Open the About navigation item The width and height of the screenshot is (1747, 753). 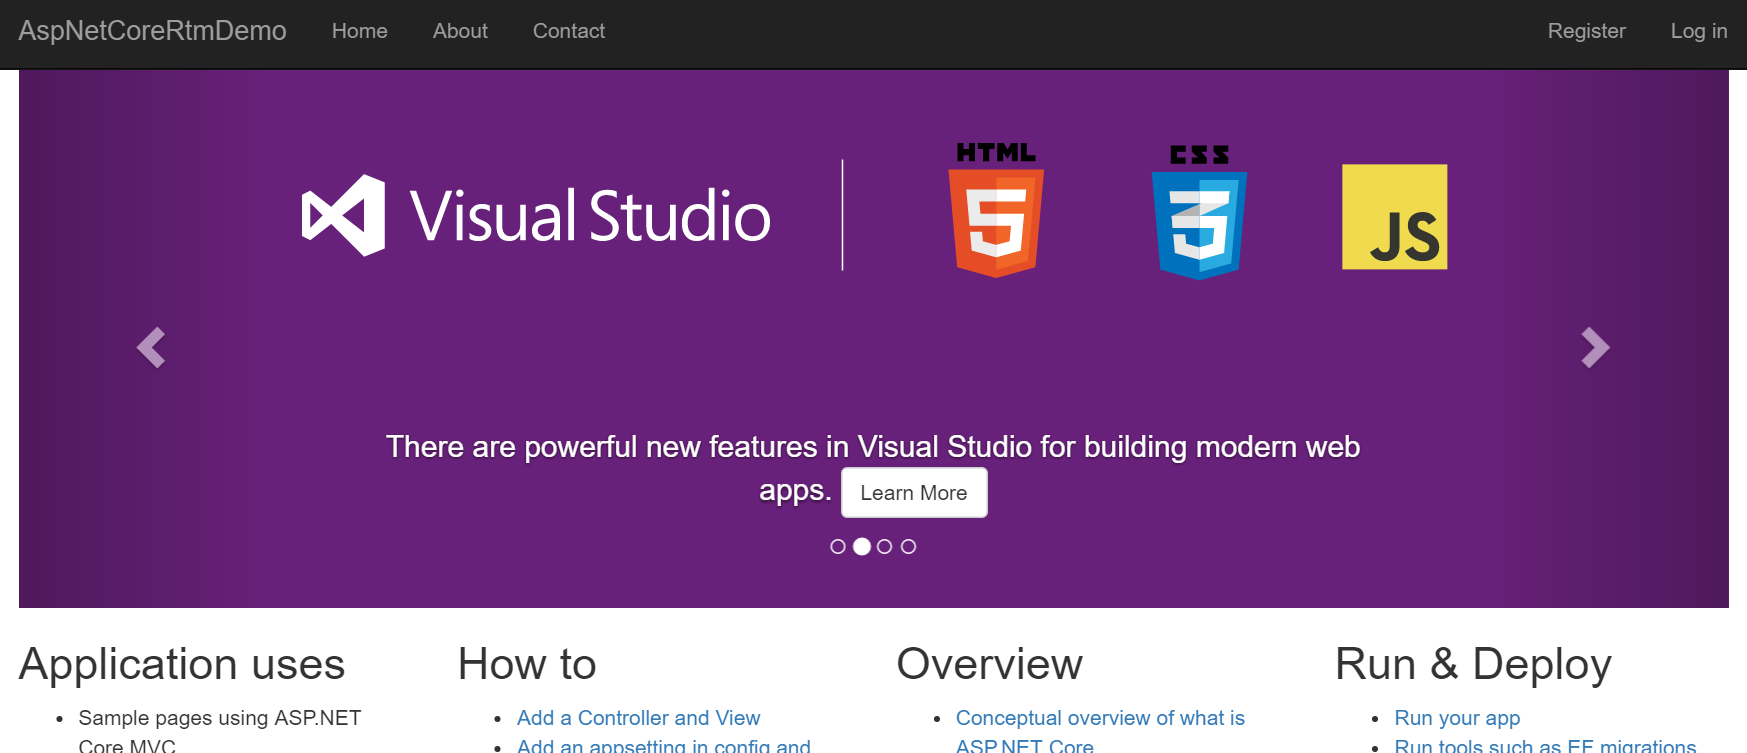pos(460,31)
